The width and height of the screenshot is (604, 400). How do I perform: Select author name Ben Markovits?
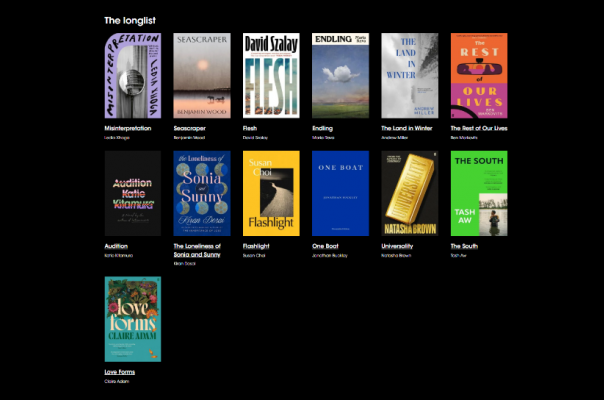click(x=464, y=138)
